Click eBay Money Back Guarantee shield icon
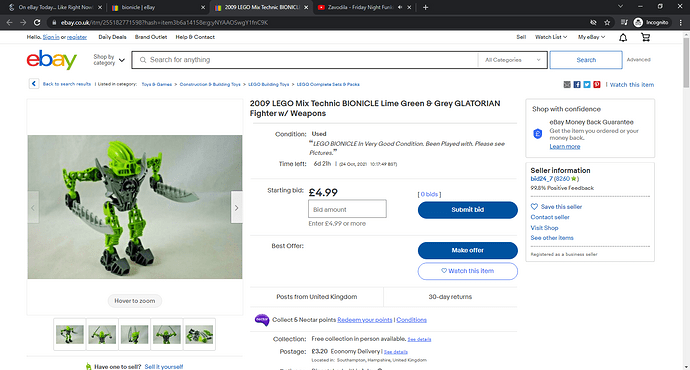This screenshot has height=370, width=690. pyautogui.click(x=537, y=134)
